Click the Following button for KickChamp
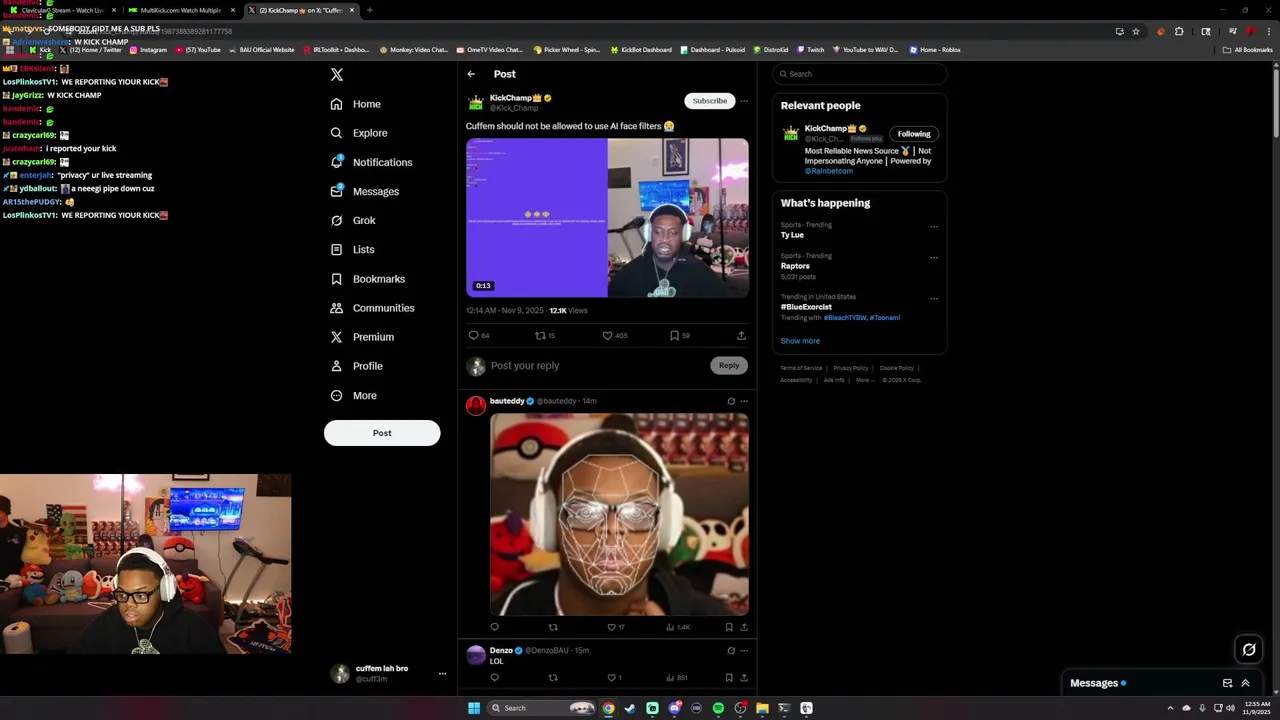The height and width of the screenshot is (720, 1280). (x=914, y=134)
